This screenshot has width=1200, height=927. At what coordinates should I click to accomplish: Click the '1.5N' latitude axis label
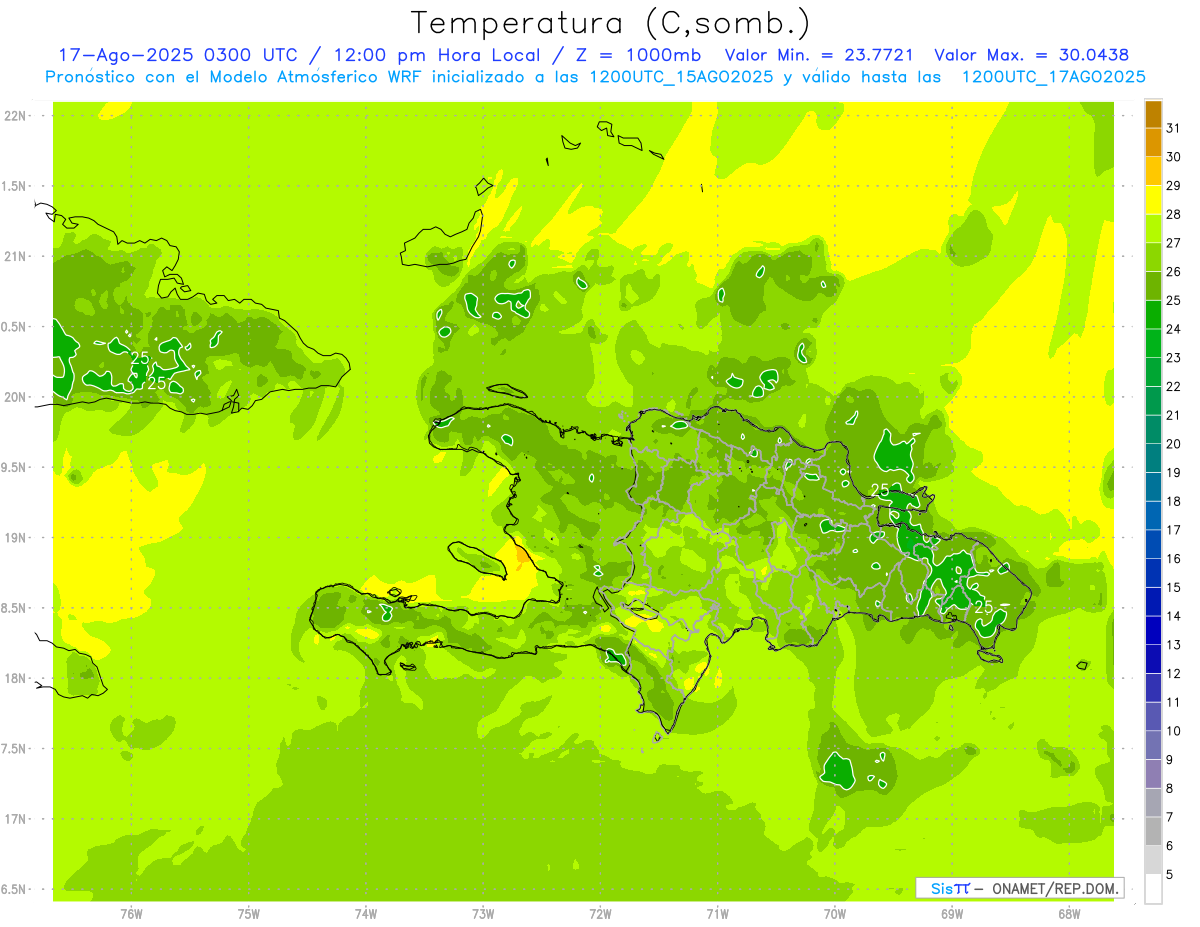tap(16, 186)
